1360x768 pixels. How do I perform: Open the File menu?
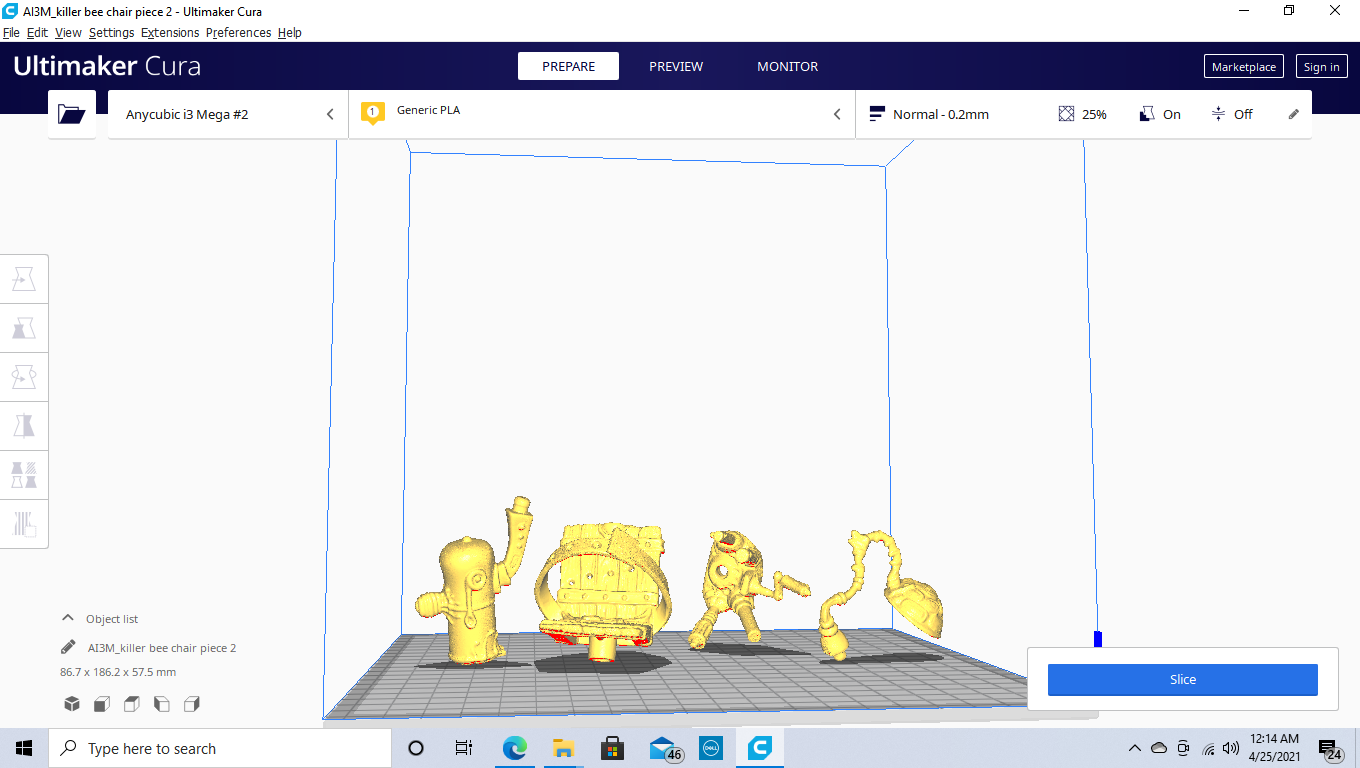pyautogui.click(x=11, y=32)
